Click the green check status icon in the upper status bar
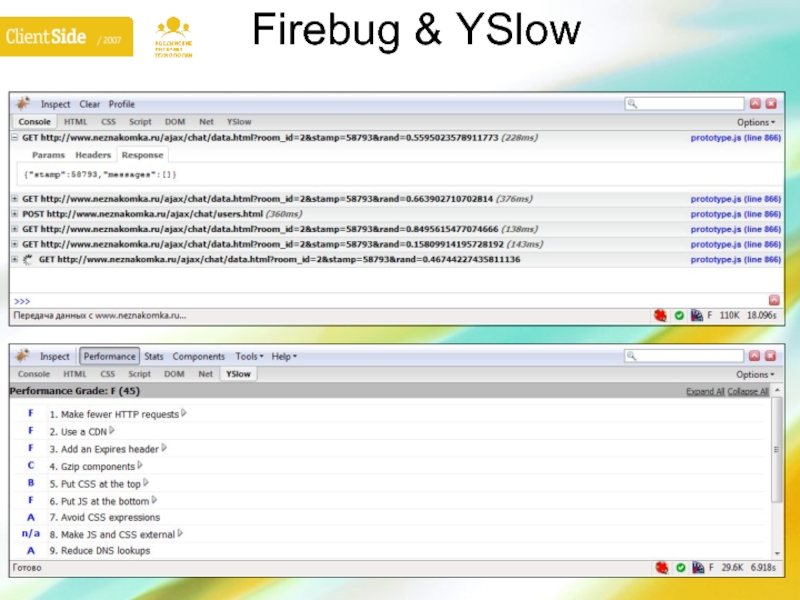This screenshot has width=800, height=600. pyautogui.click(x=679, y=316)
